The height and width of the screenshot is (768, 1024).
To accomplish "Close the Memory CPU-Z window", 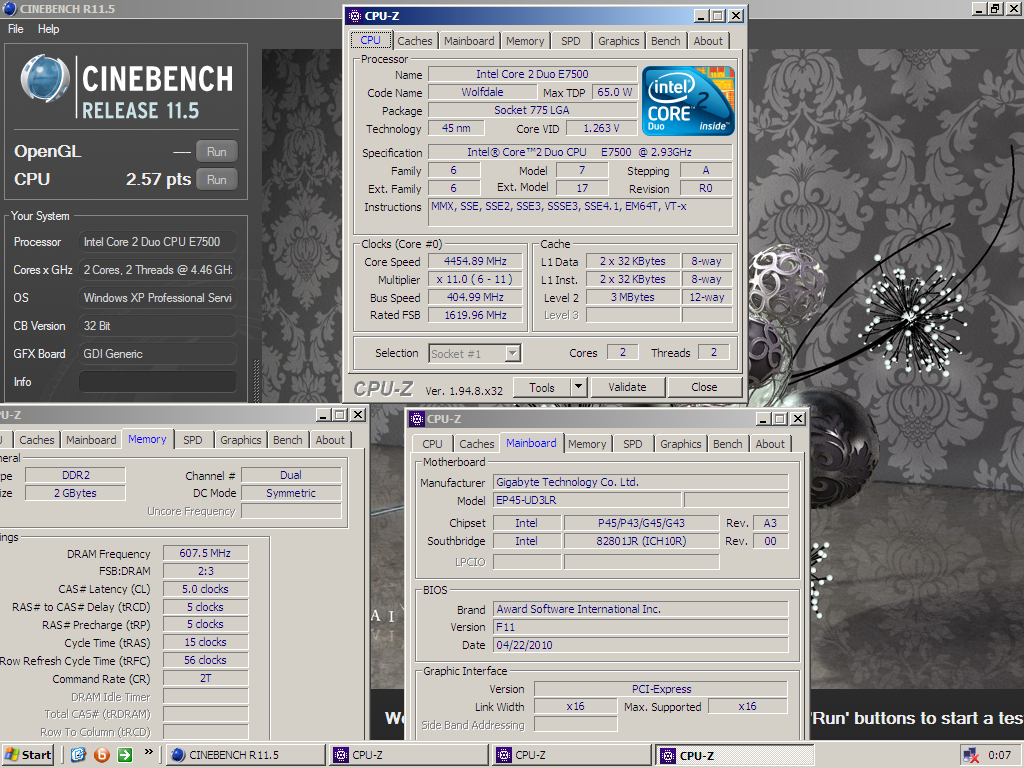I will (x=358, y=415).
